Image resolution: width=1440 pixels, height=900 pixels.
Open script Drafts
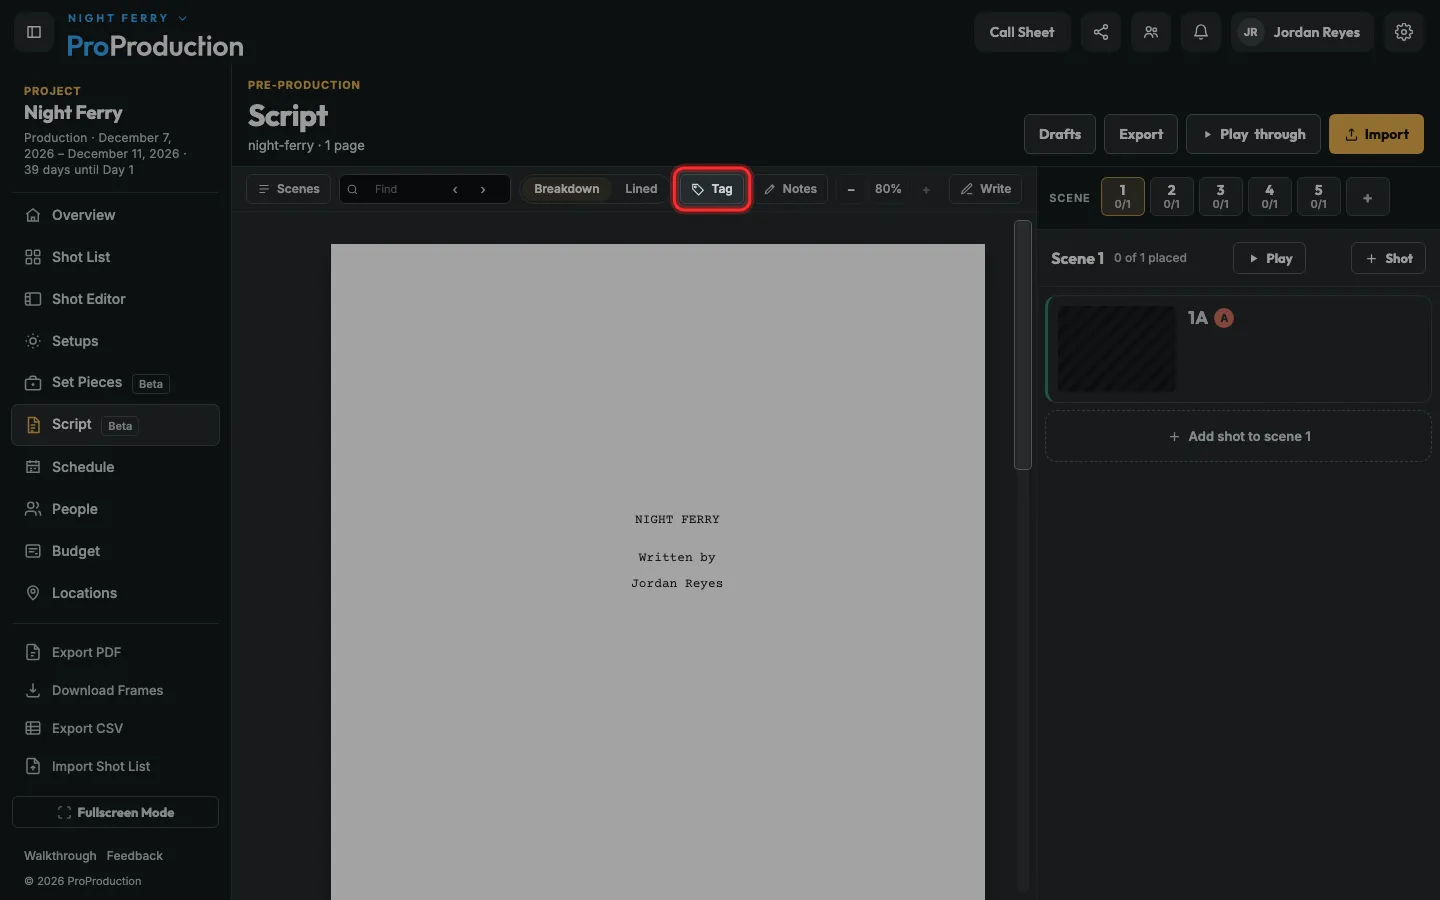tap(1060, 134)
